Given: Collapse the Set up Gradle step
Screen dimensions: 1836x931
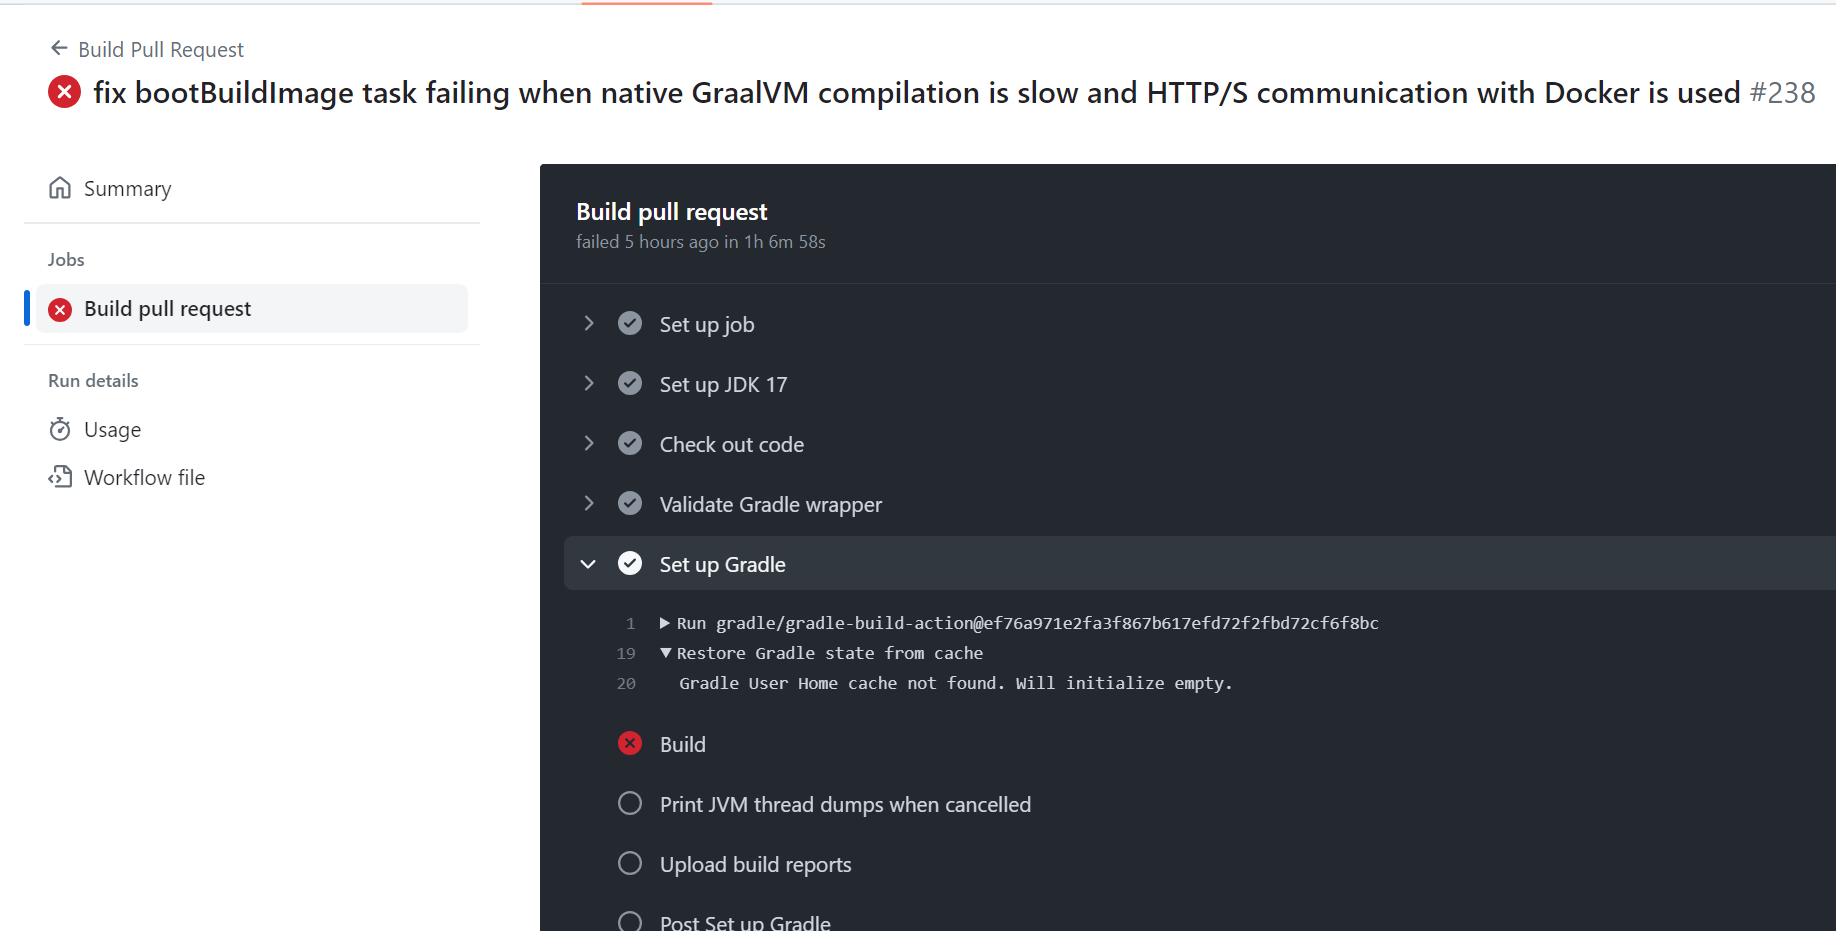Looking at the screenshot, I should point(588,563).
